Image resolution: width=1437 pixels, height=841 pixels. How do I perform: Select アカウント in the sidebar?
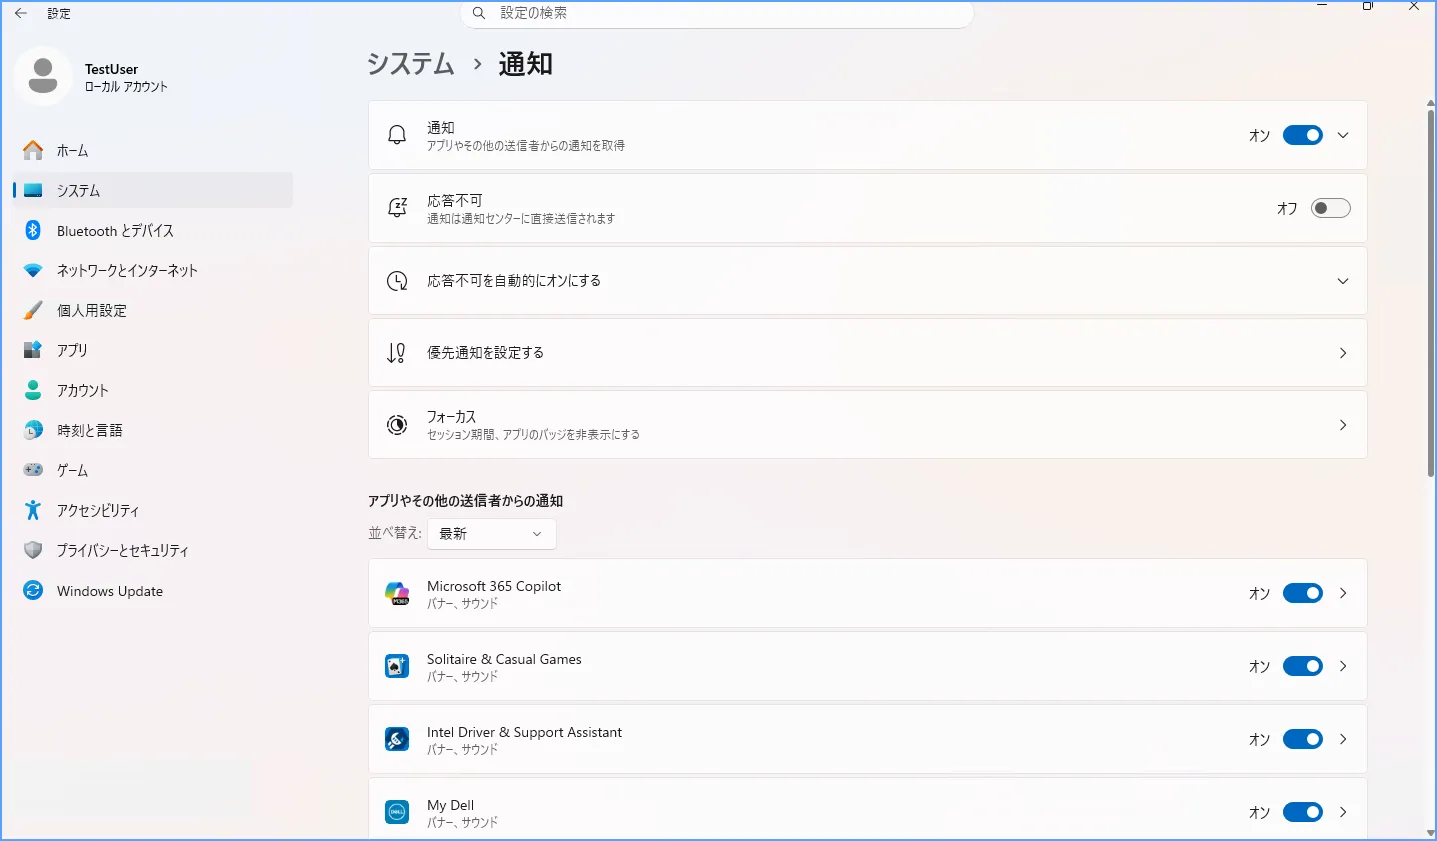[x=153, y=390]
